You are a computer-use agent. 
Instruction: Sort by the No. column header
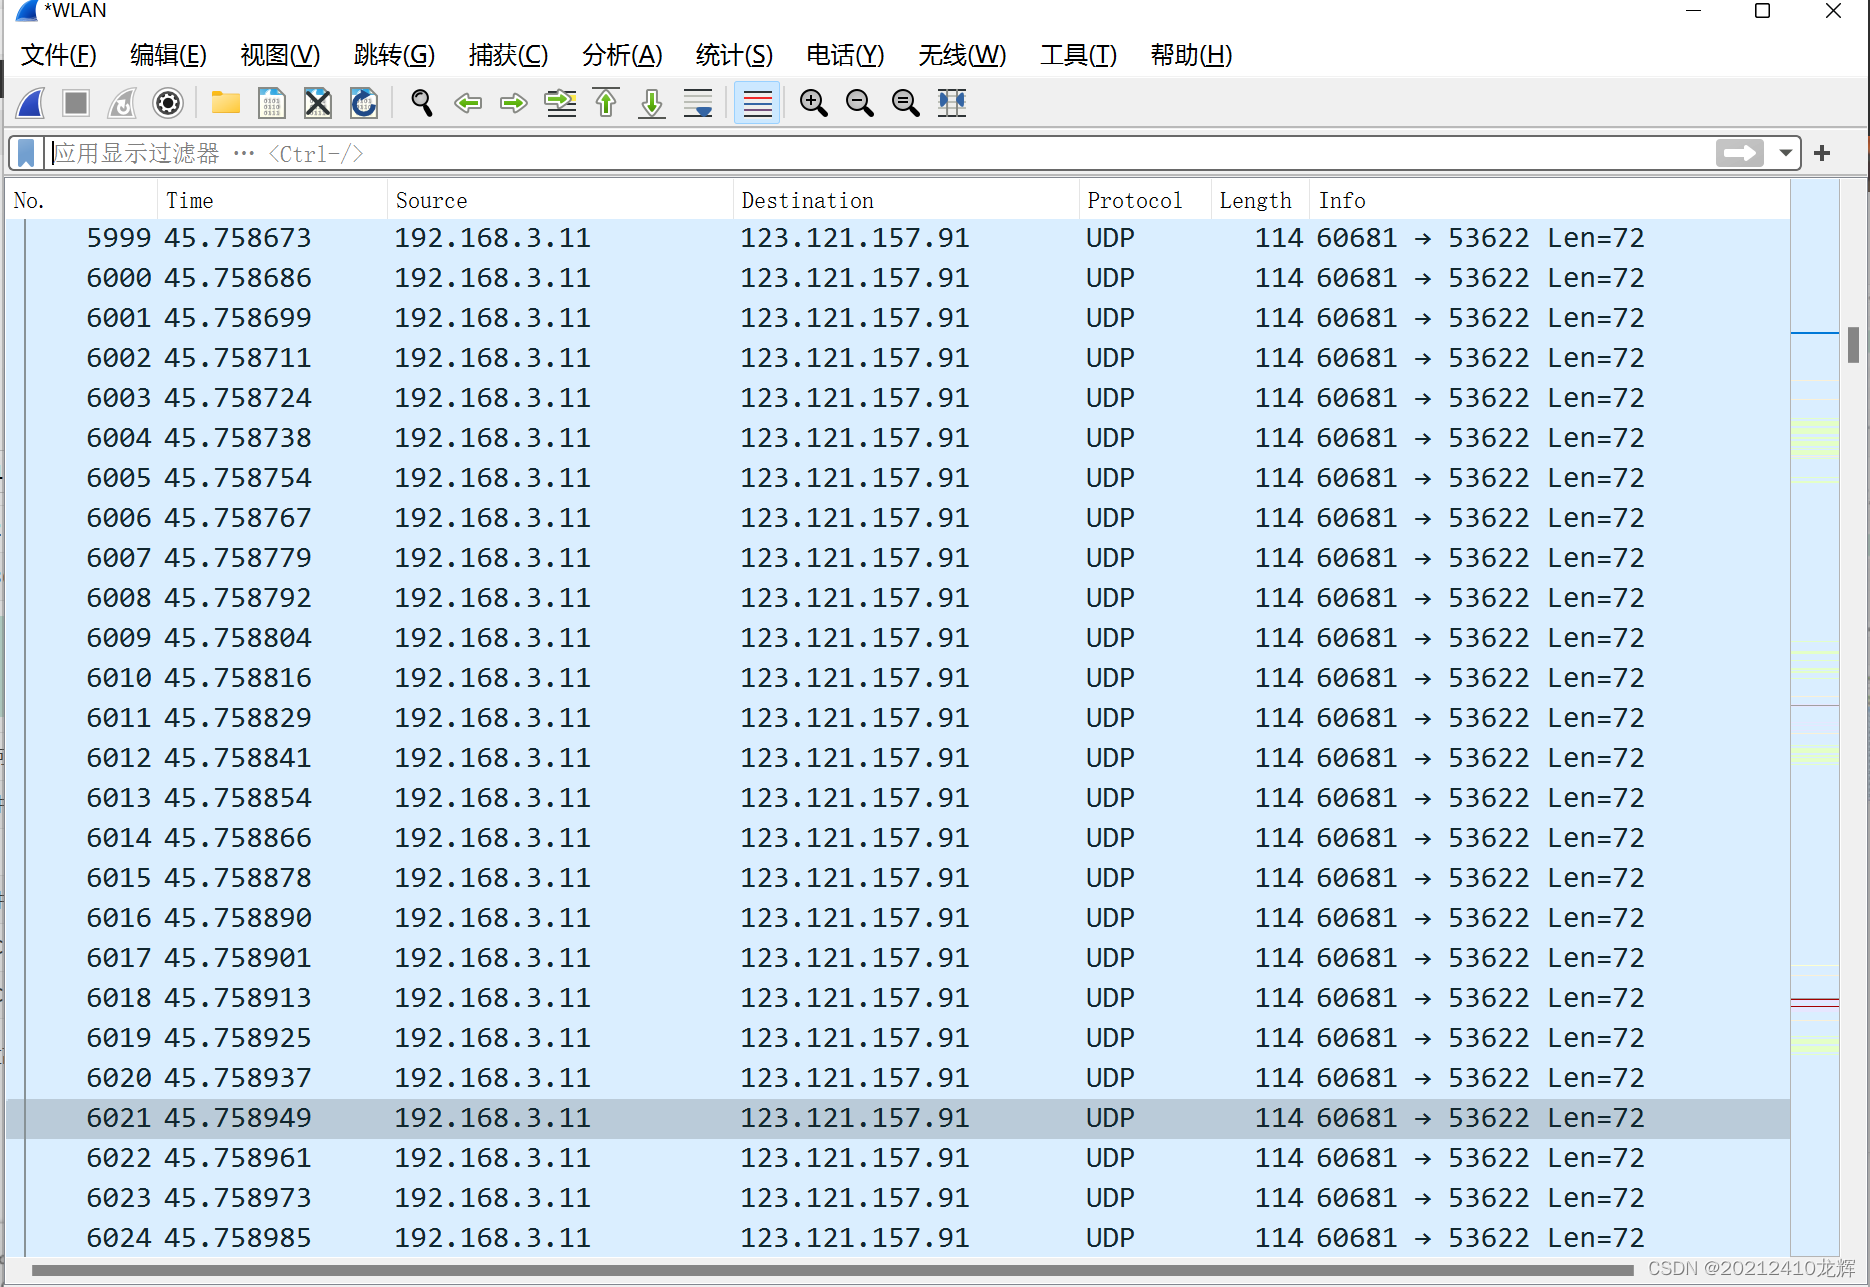coord(82,201)
